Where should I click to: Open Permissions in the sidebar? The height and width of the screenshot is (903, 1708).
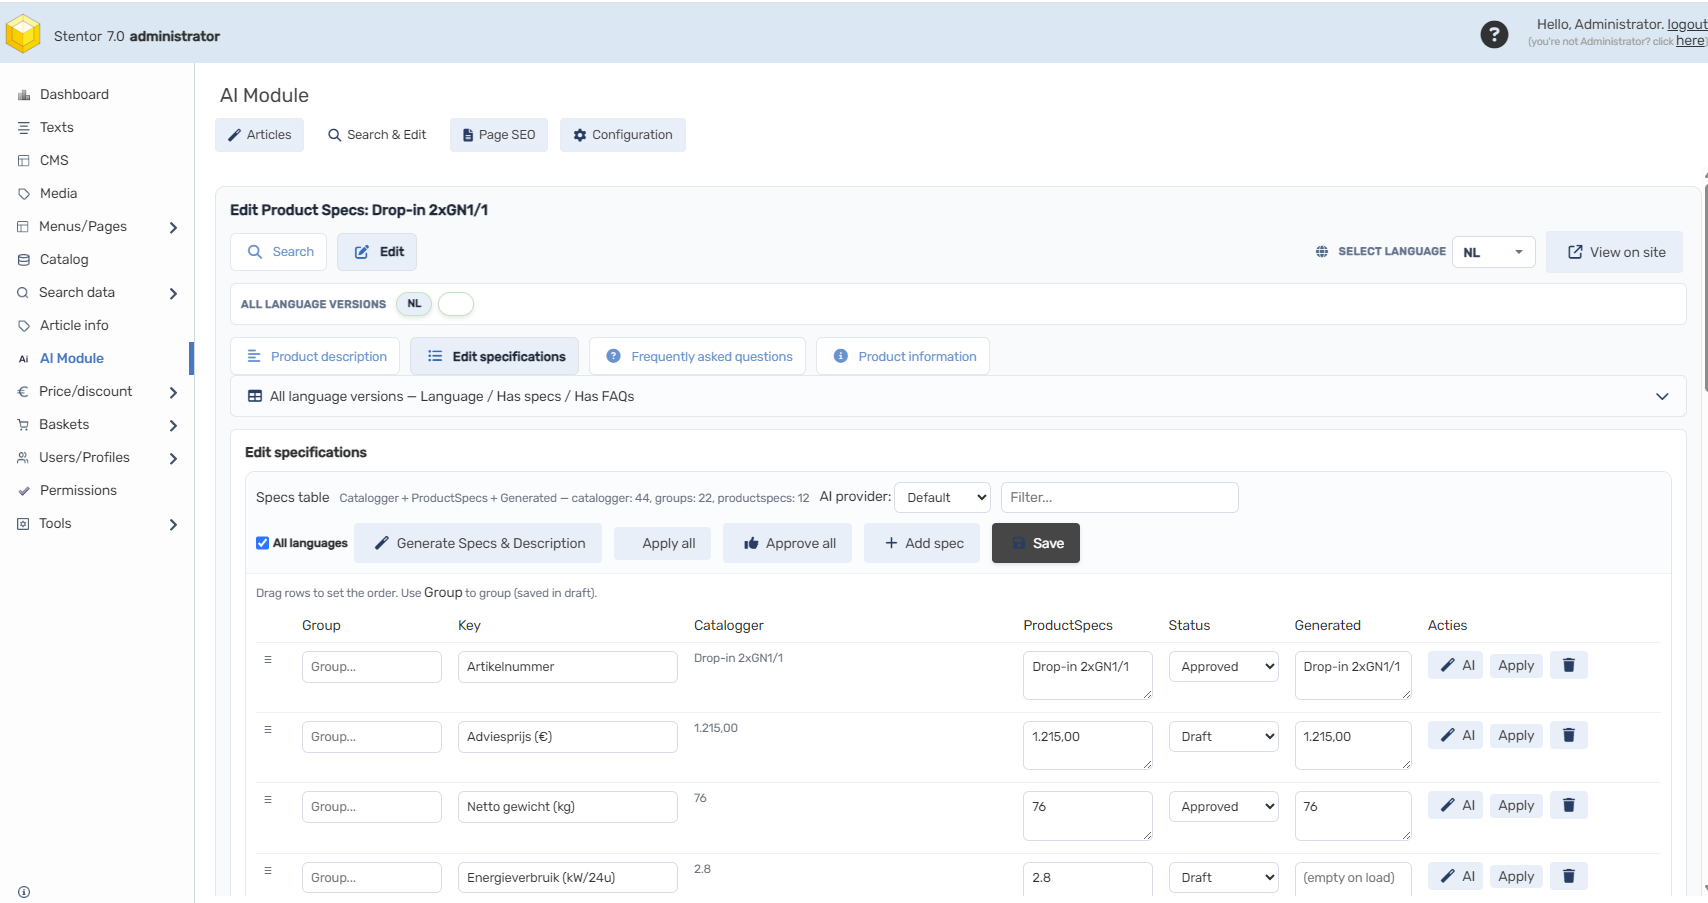tap(78, 491)
